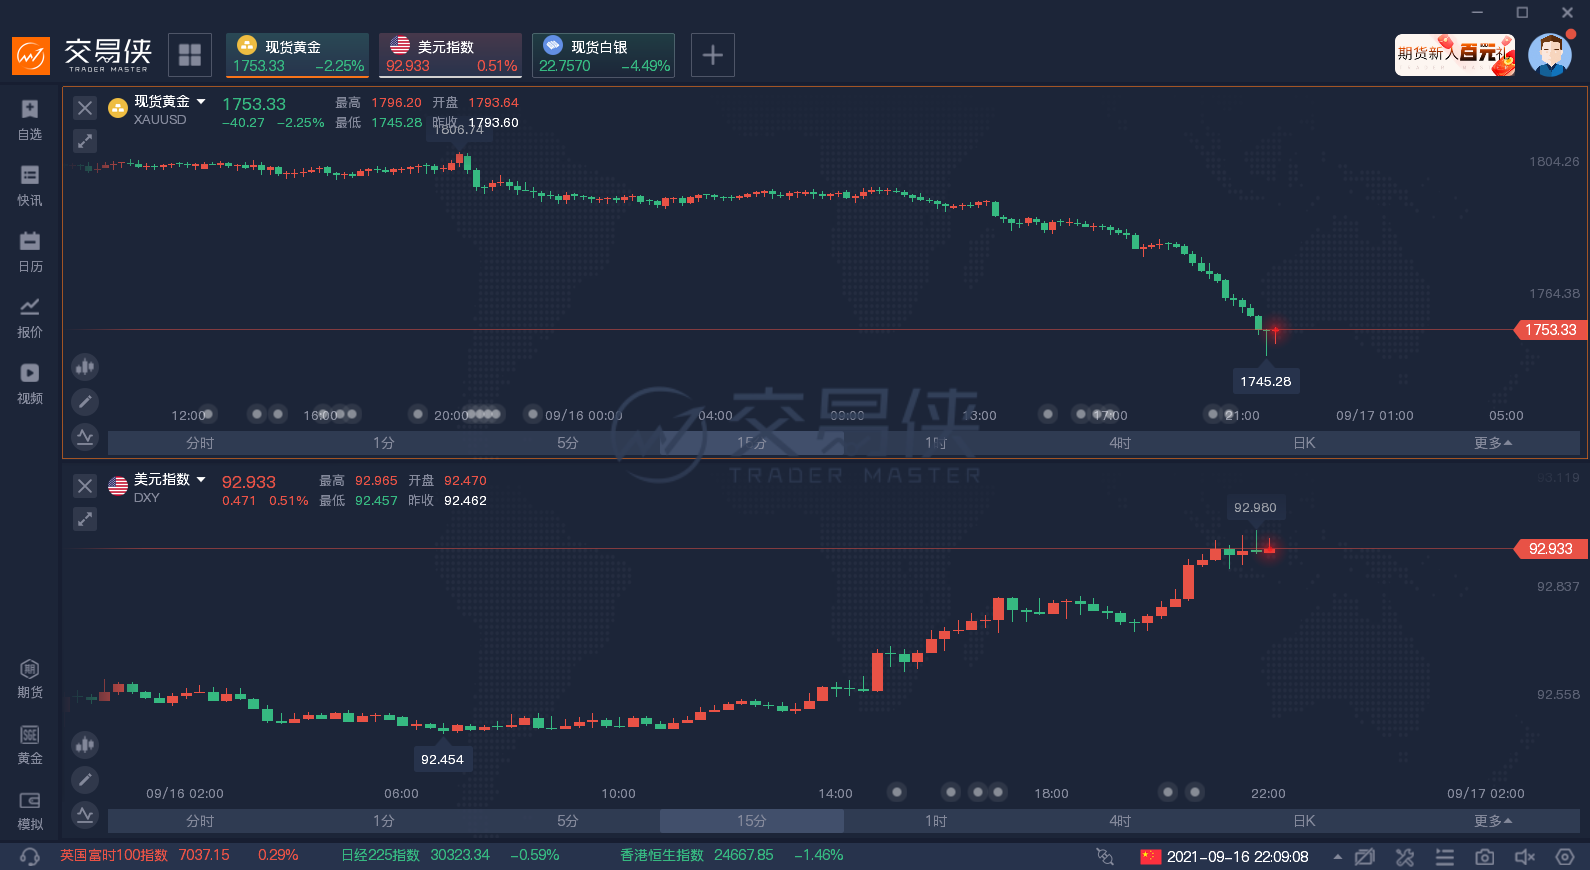
Task: Click candlestick chart type icon on DXY chart
Action: pos(85,745)
